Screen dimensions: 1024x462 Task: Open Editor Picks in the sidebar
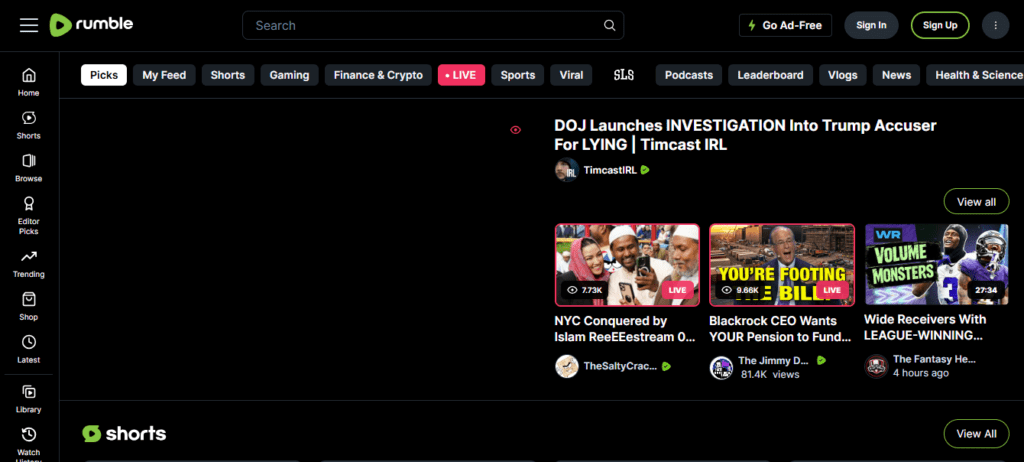[x=29, y=216]
